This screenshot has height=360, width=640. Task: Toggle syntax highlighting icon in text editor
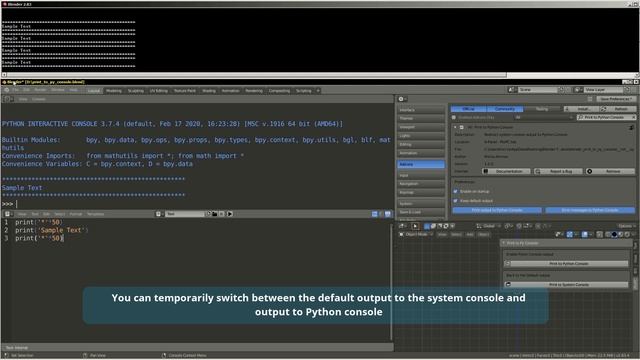pos(387,214)
